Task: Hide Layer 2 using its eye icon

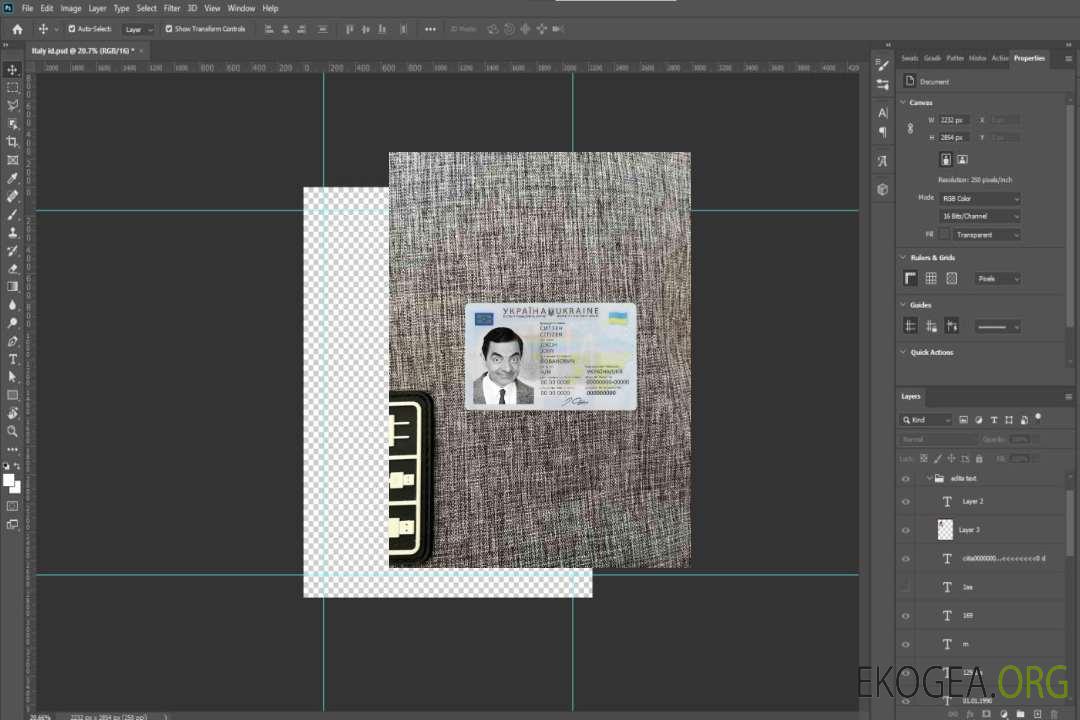Action: 906,501
